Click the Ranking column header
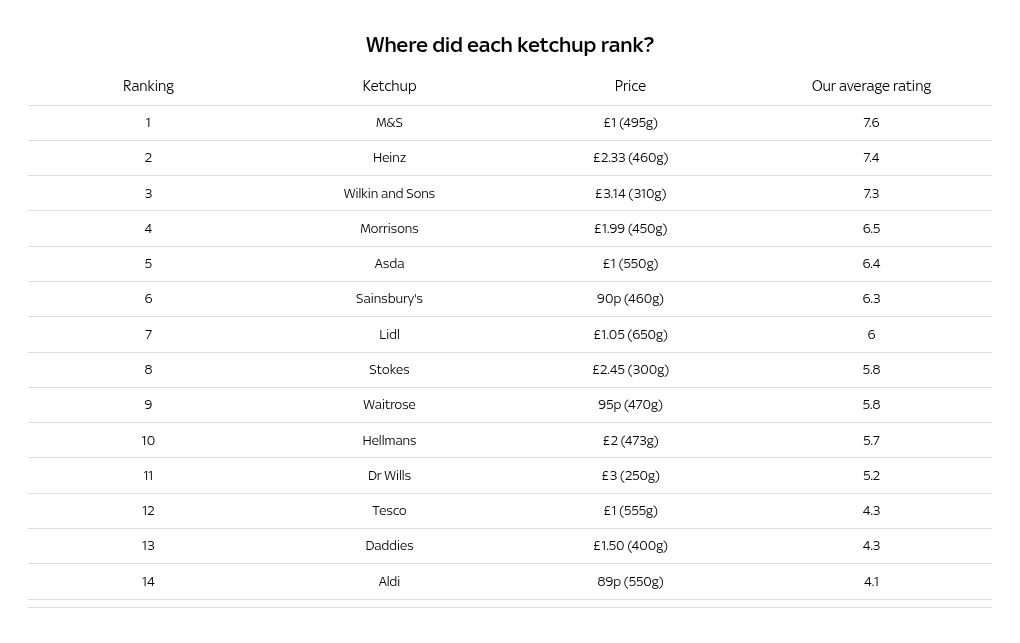This screenshot has width=1020, height=643. (x=148, y=86)
